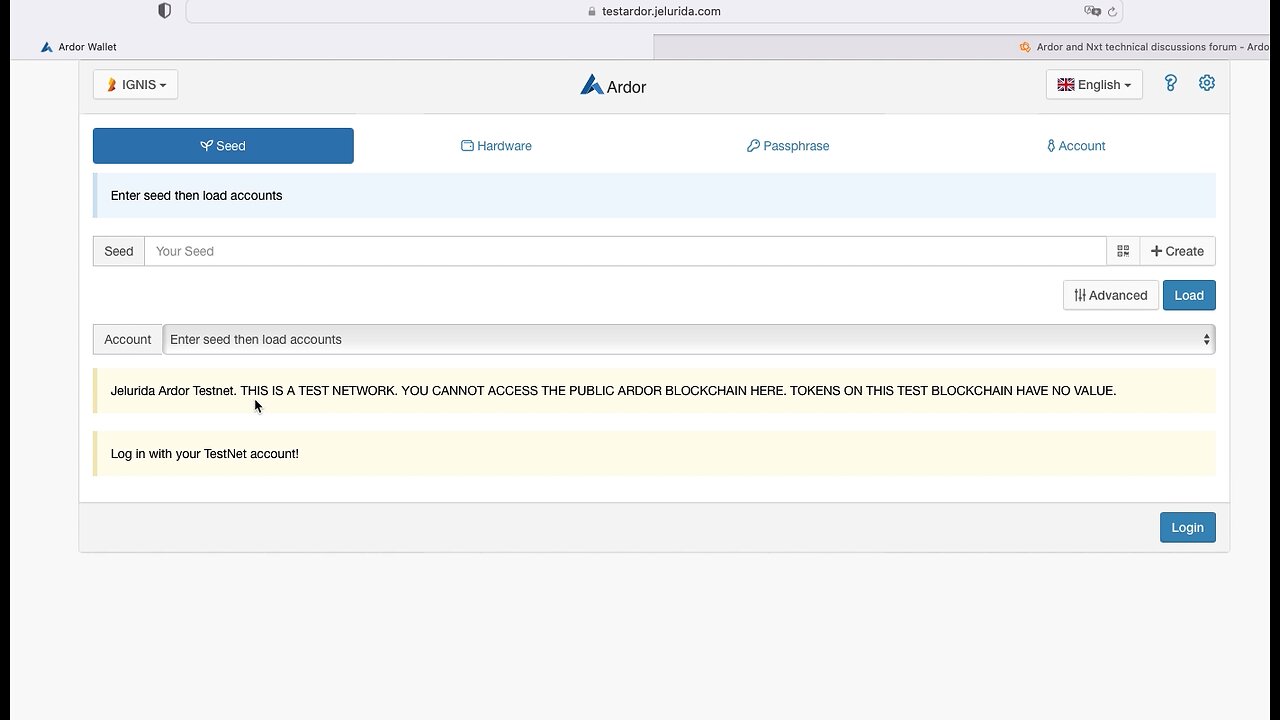The width and height of the screenshot is (1280, 720).
Task: Click the Seed label beside input
Action: pos(119,251)
